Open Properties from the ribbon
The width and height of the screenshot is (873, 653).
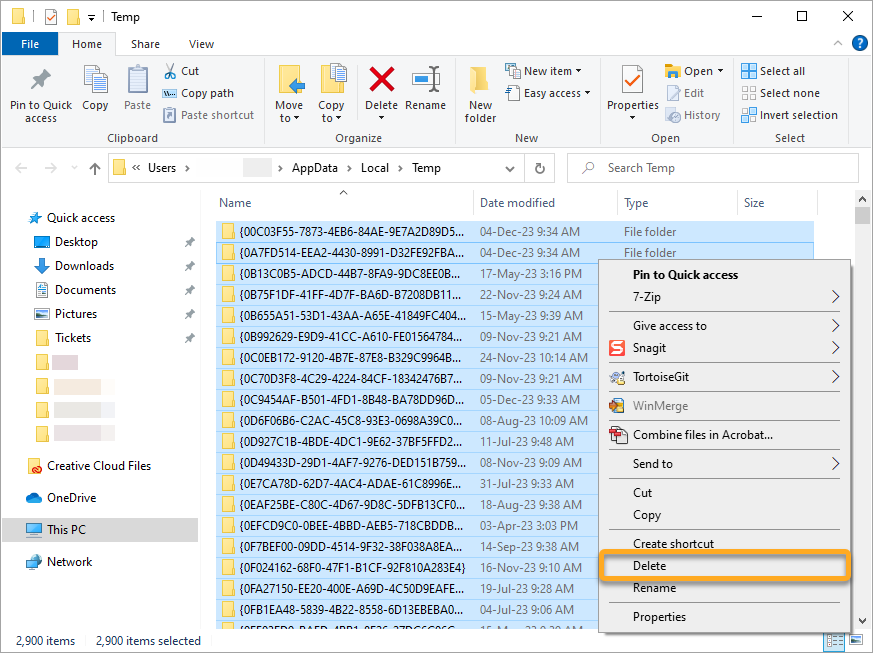point(632,88)
